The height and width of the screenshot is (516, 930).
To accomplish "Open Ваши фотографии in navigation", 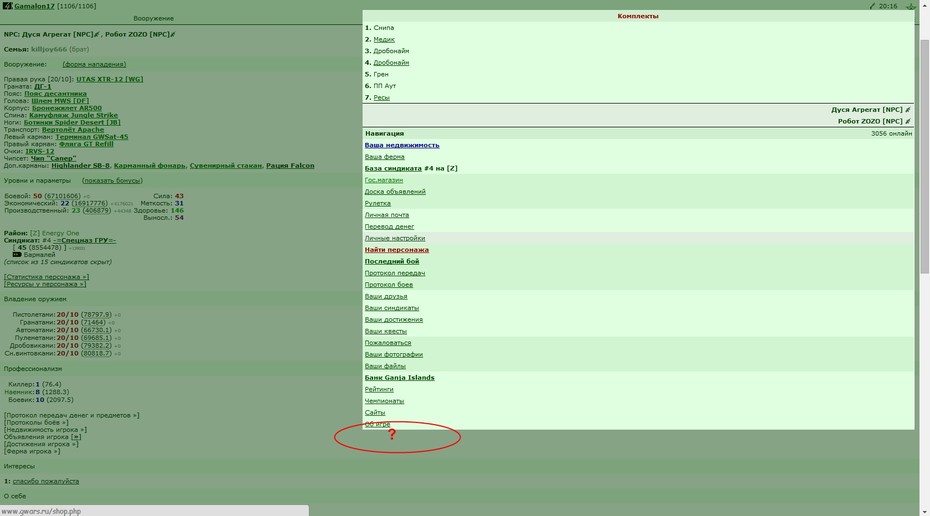I will pyautogui.click(x=394, y=355).
